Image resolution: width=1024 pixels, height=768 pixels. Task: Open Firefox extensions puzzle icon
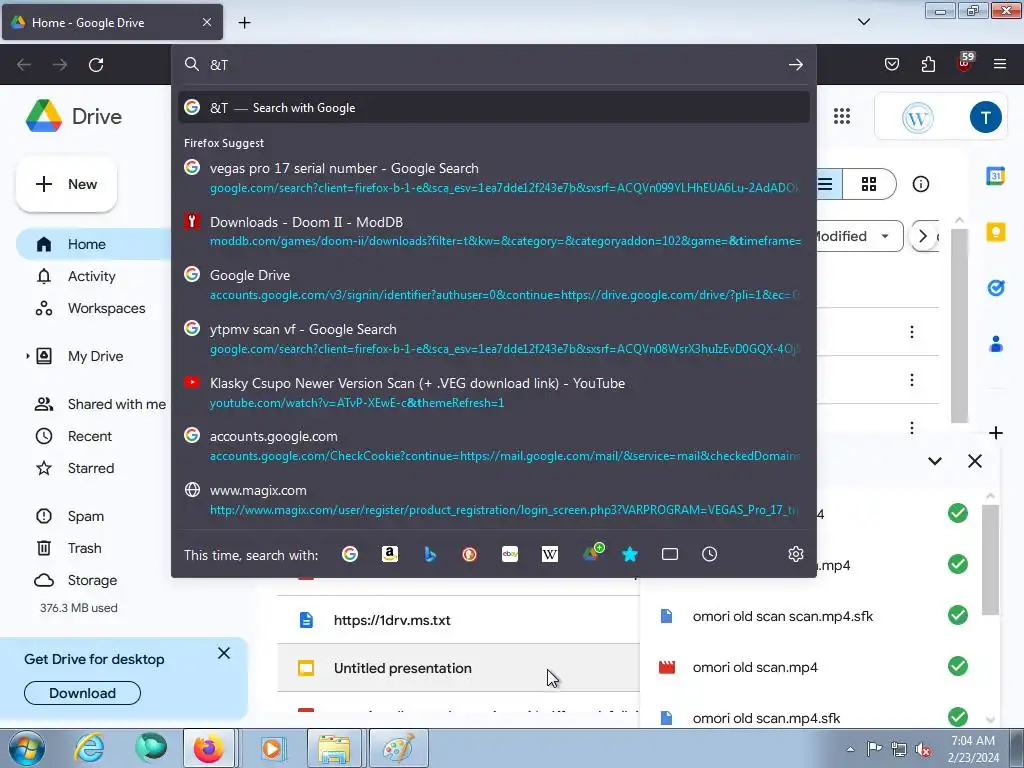pos(928,64)
